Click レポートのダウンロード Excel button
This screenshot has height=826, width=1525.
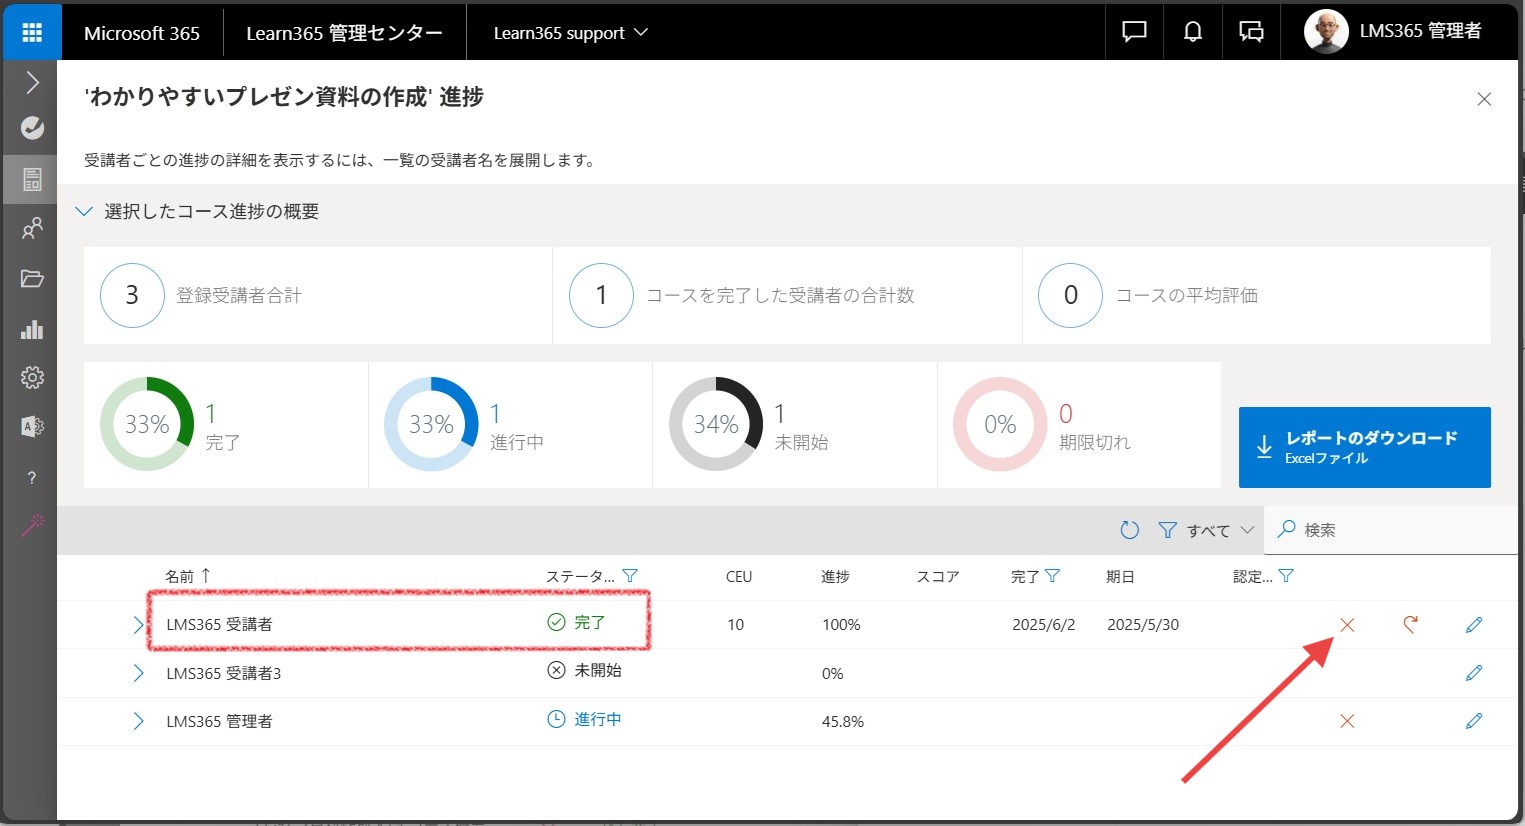(x=1364, y=447)
